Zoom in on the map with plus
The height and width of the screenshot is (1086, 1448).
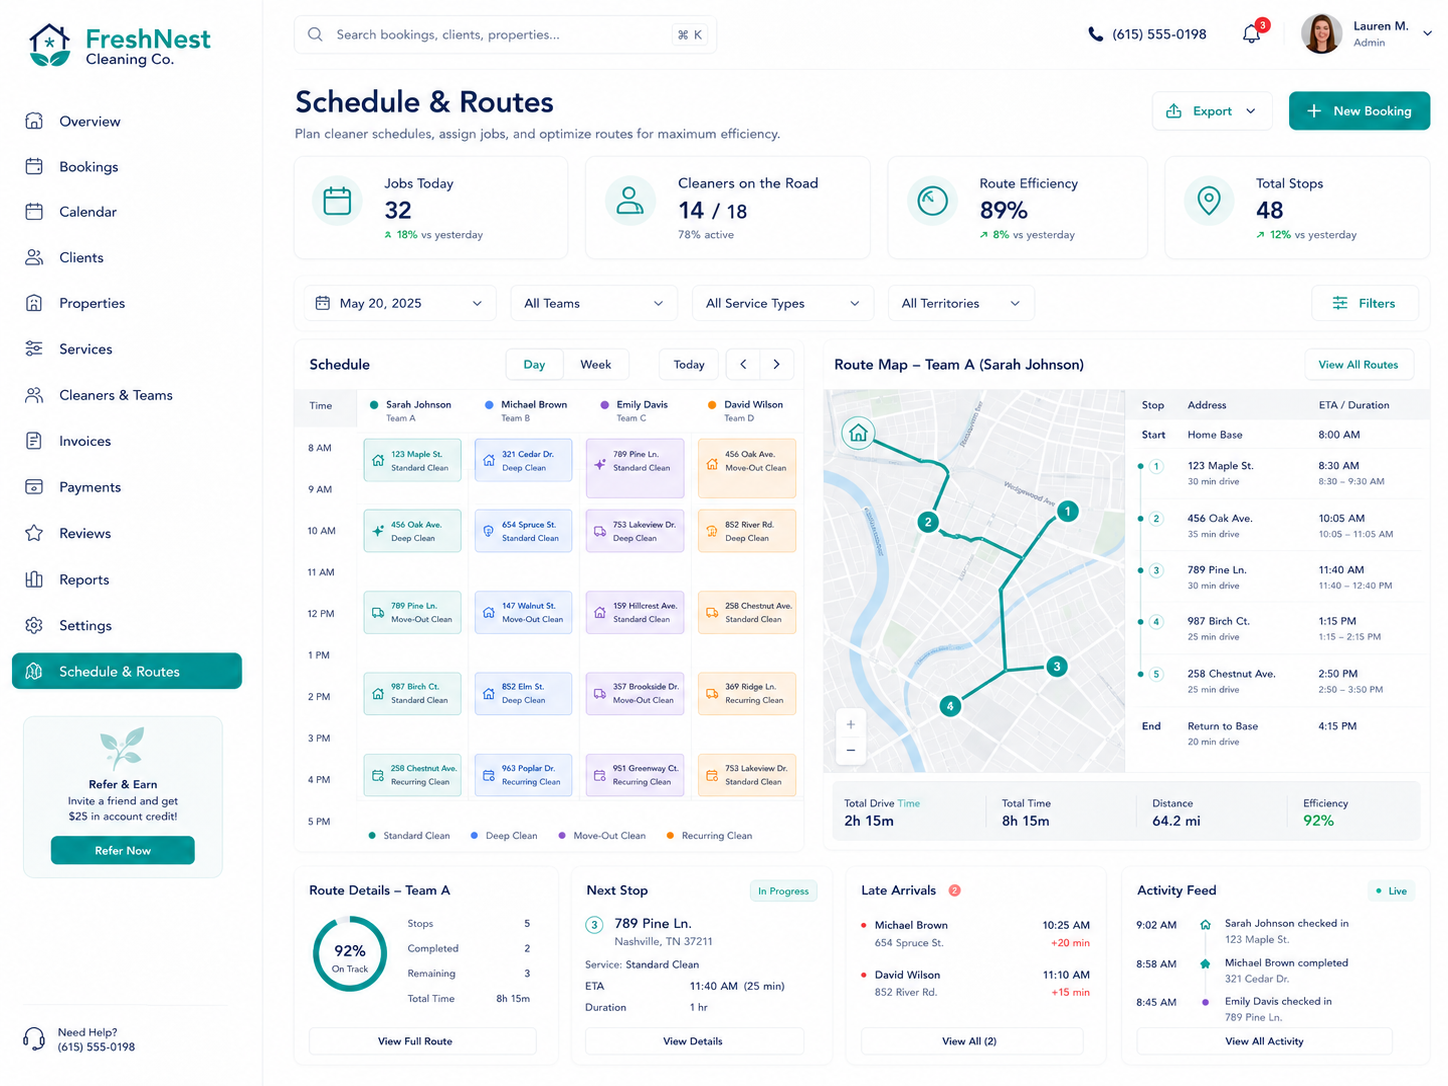(850, 724)
